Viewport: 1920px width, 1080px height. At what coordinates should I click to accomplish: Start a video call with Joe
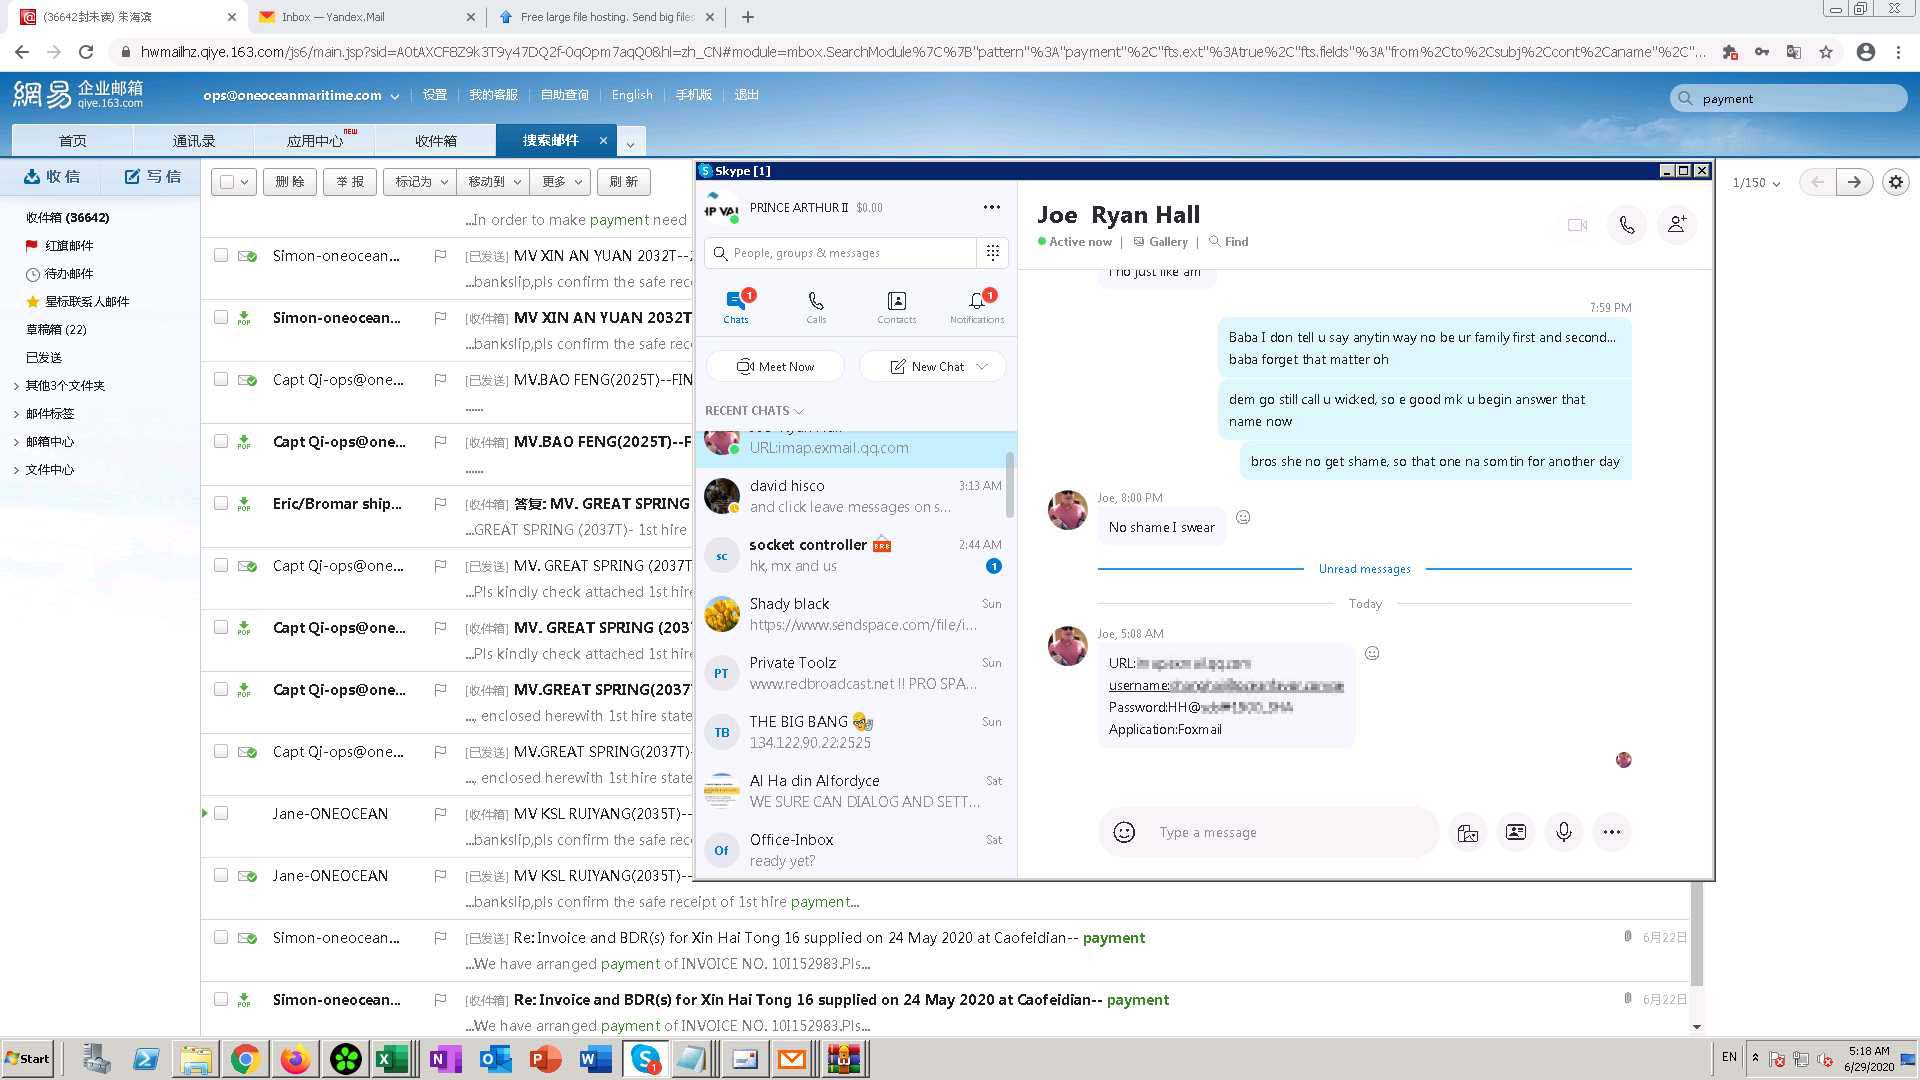pyautogui.click(x=1578, y=226)
